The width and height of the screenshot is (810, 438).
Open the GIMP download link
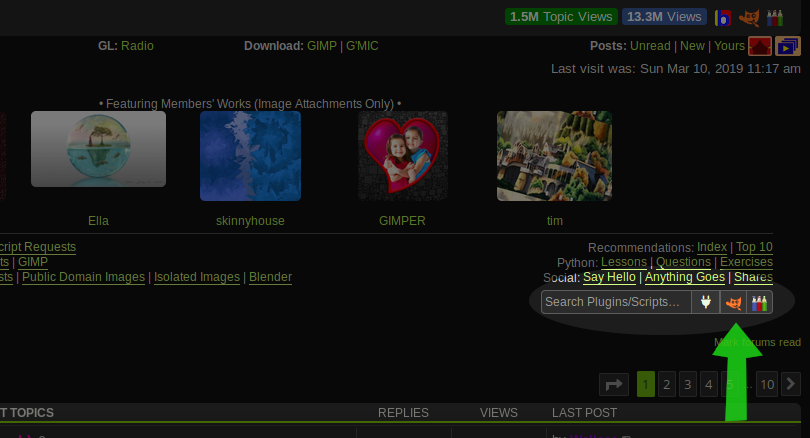[x=322, y=46]
